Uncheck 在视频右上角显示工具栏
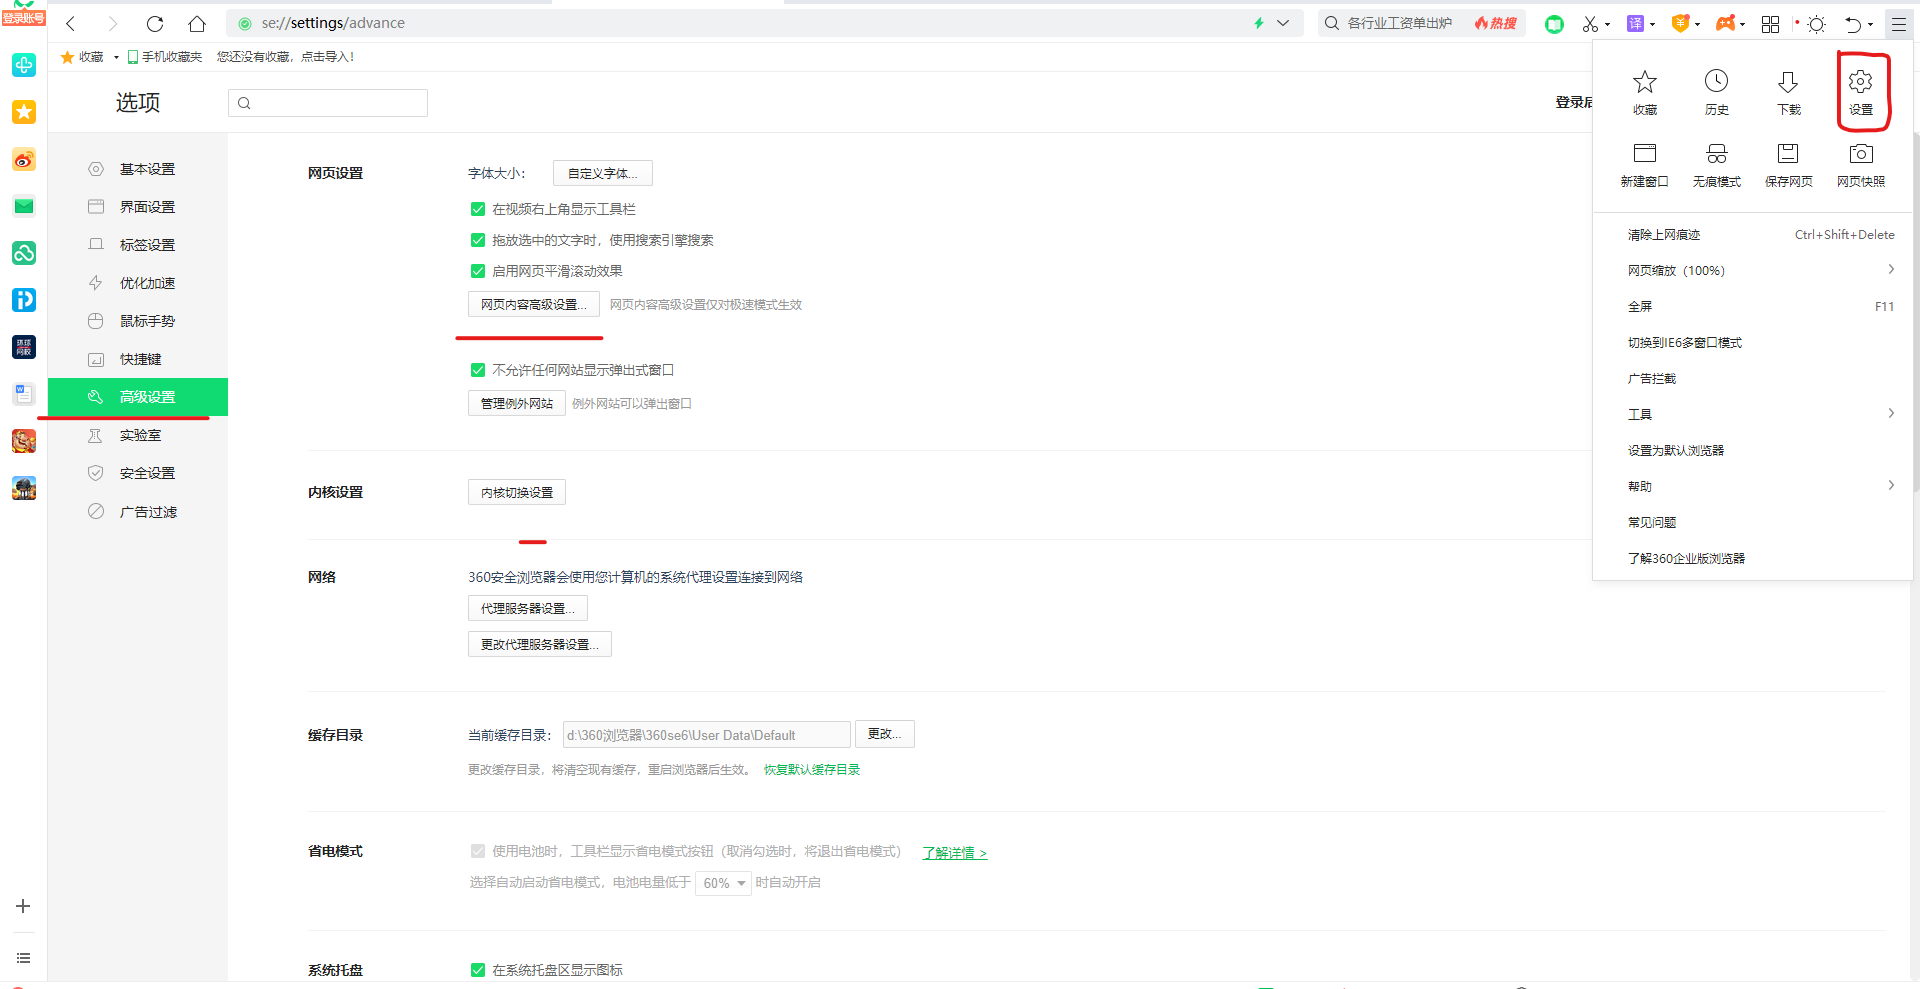Image resolution: width=1920 pixels, height=989 pixels. [478, 208]
